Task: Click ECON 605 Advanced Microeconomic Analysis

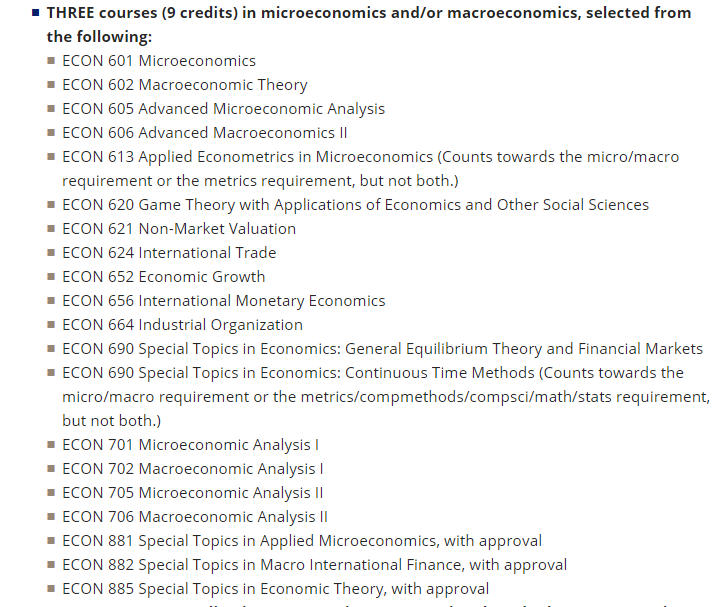Action: [x=223, y=109]
